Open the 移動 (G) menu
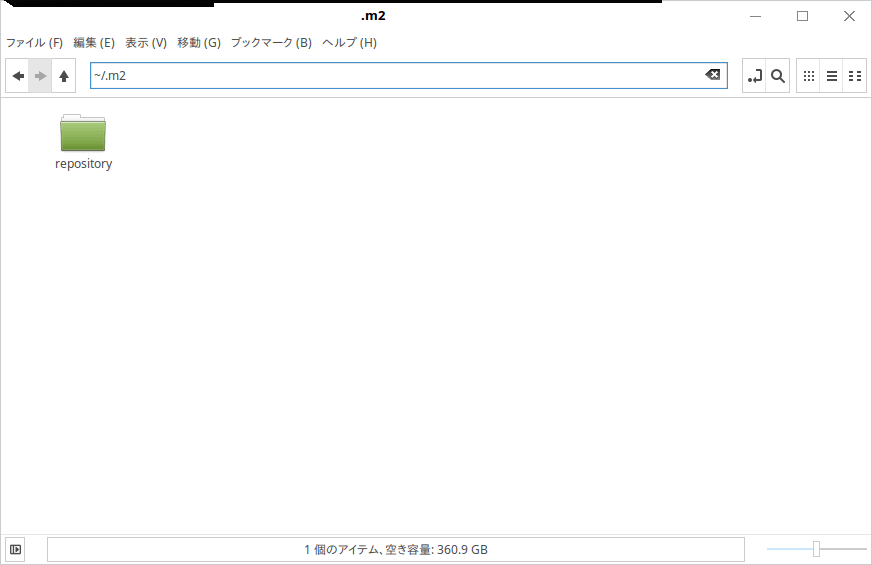 [x=199, y=43]
